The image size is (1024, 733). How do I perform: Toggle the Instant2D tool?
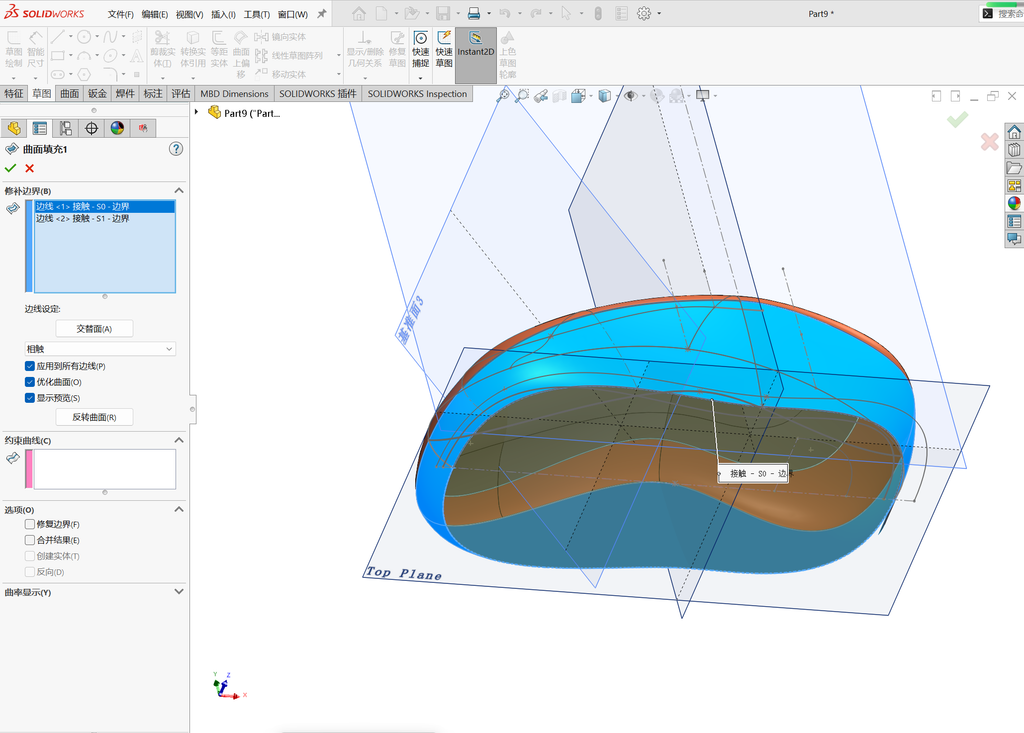point(475,55)
